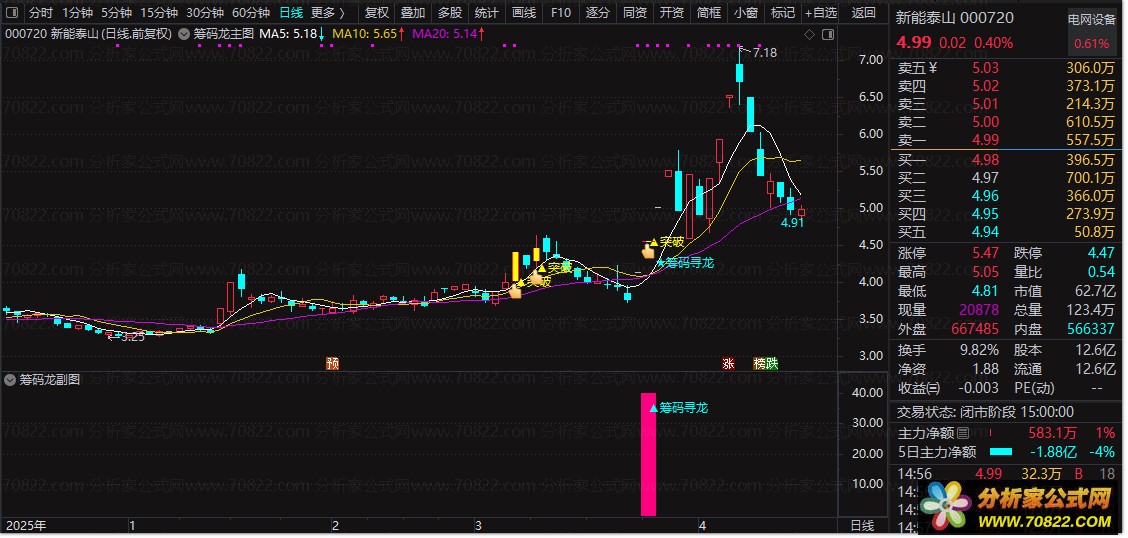Viewport: 1128px width, 538px height.
Task: Click the list icon next to 主力净额
Action: tap(963, 434)
